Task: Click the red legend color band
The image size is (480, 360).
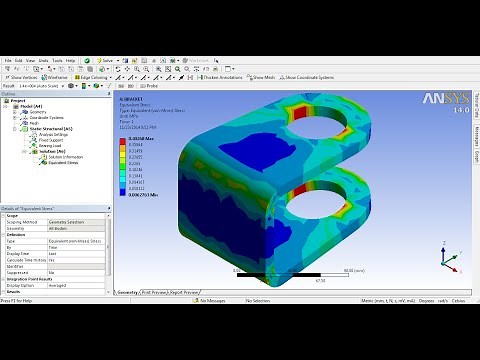Action: tap(123, 141)
